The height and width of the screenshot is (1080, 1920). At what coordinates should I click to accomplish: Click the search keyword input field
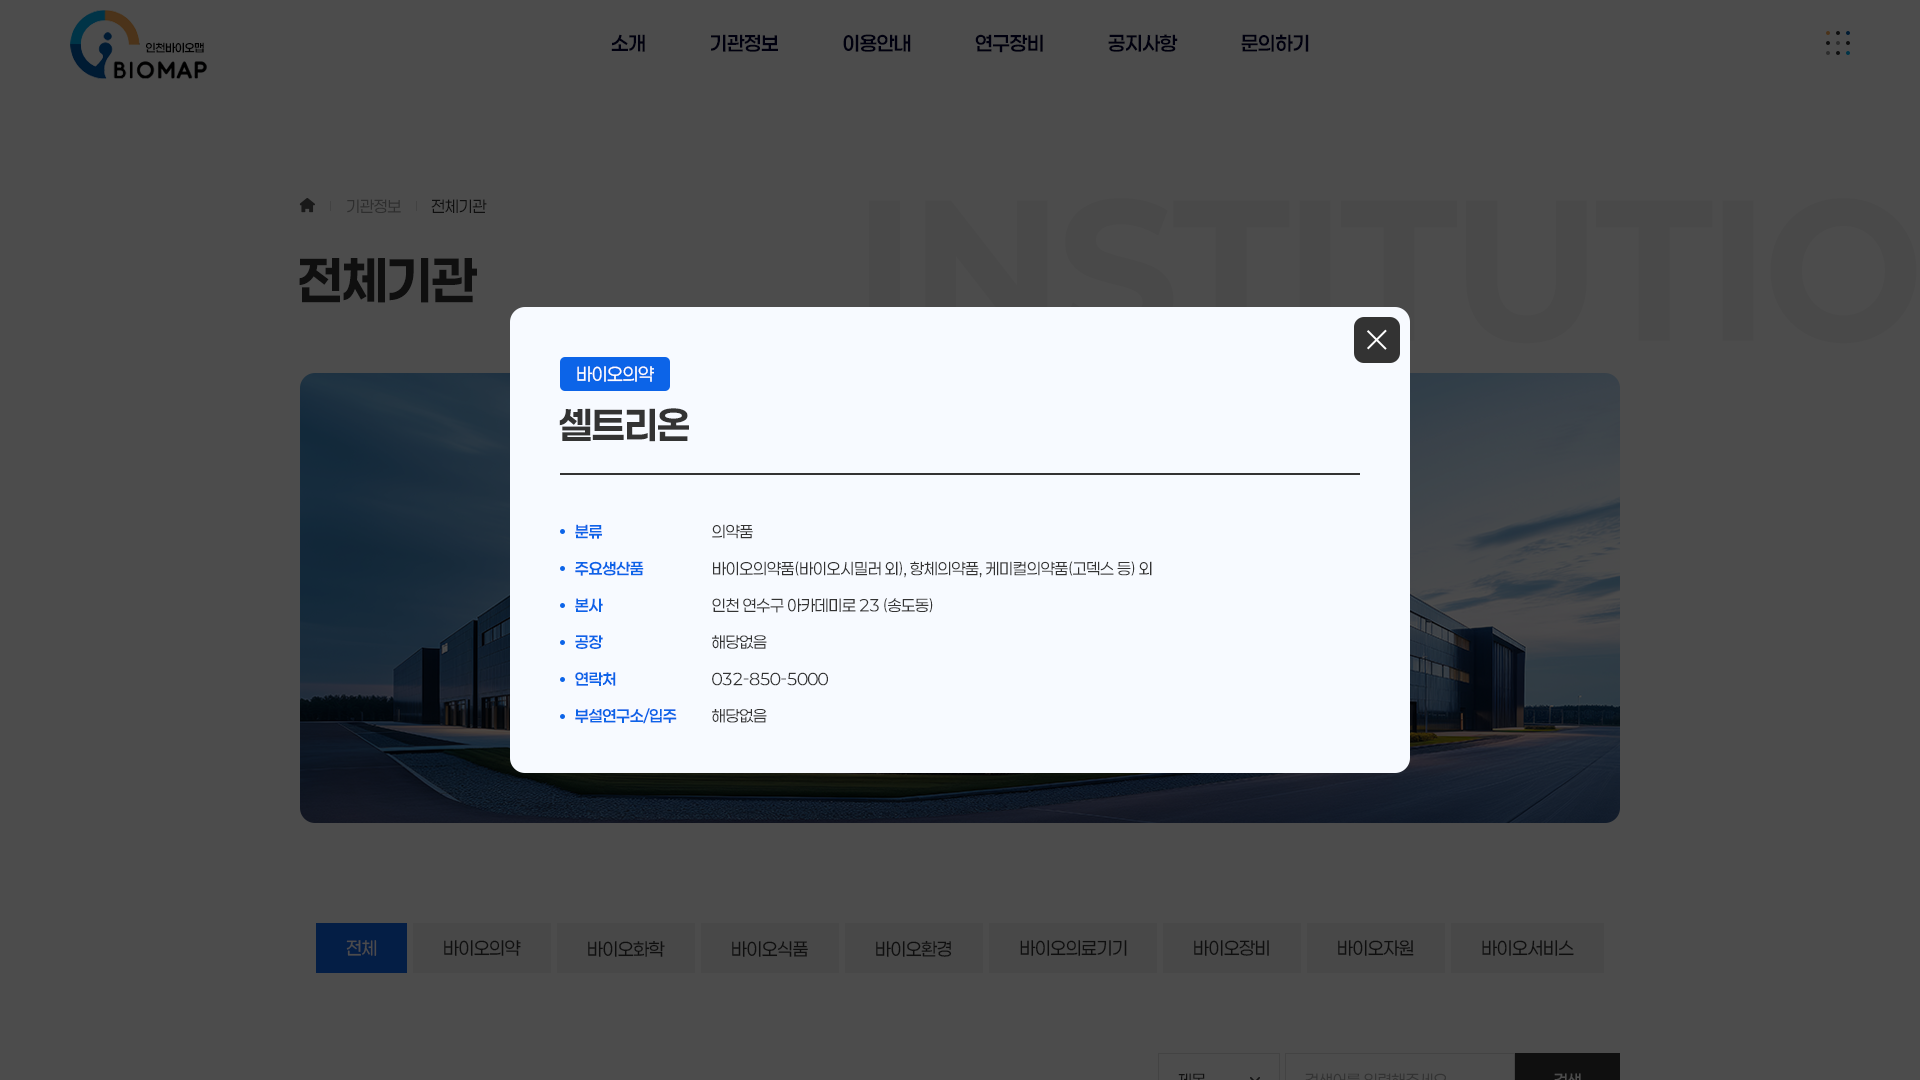(x=1398, y=1068)
